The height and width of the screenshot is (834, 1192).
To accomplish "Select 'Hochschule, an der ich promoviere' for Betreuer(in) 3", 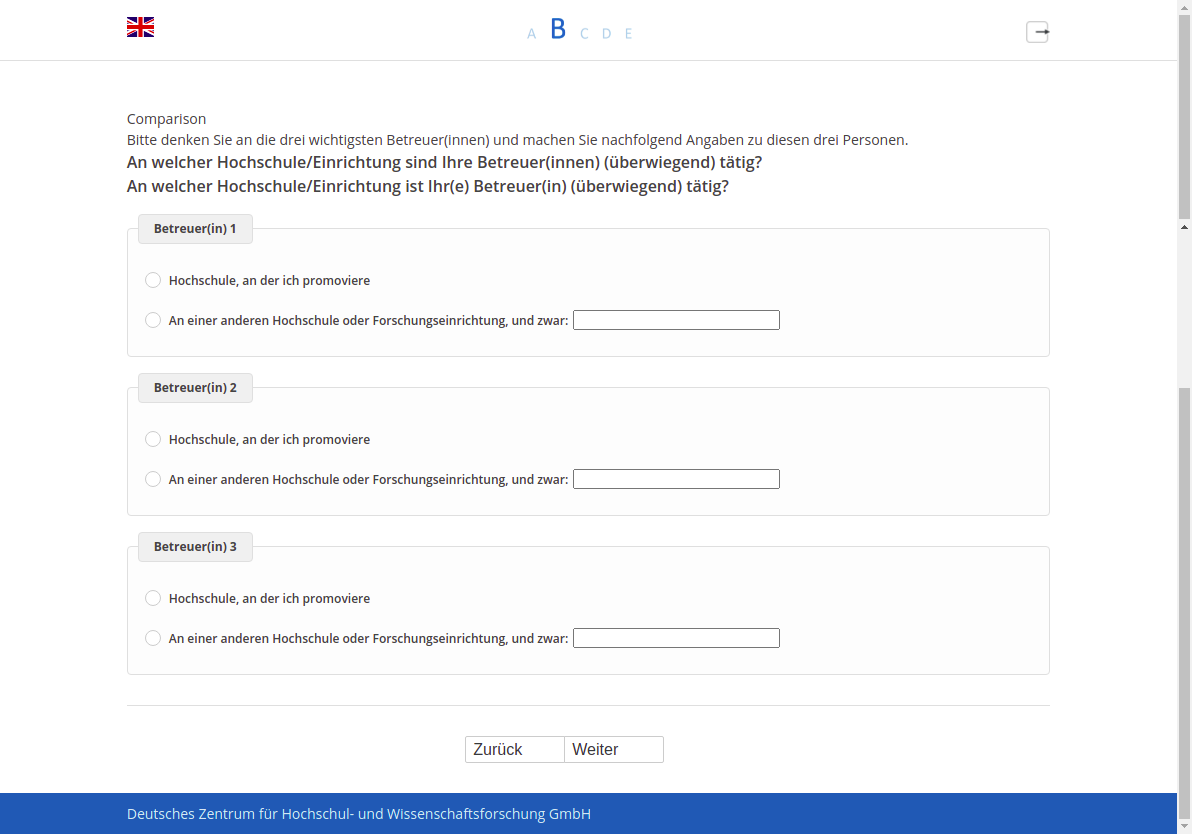I will click(x=153, y=598).
